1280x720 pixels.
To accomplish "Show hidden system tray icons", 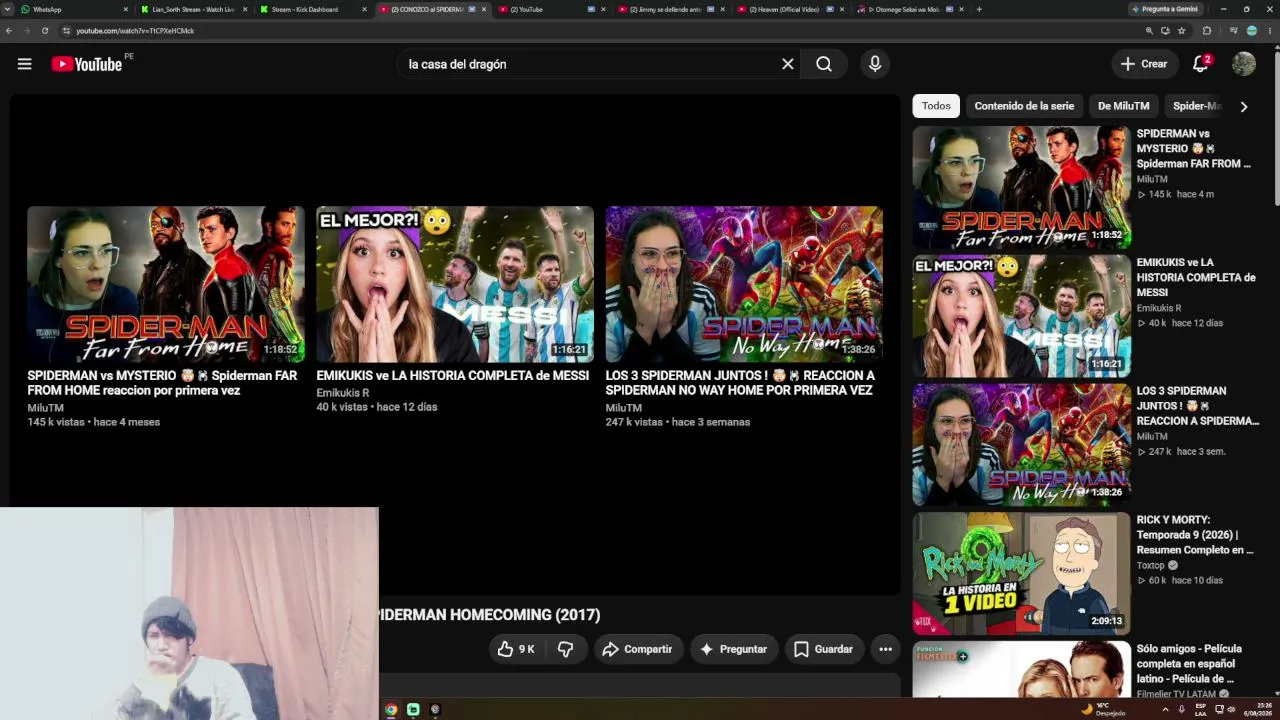I will (x=1165, y=709).
